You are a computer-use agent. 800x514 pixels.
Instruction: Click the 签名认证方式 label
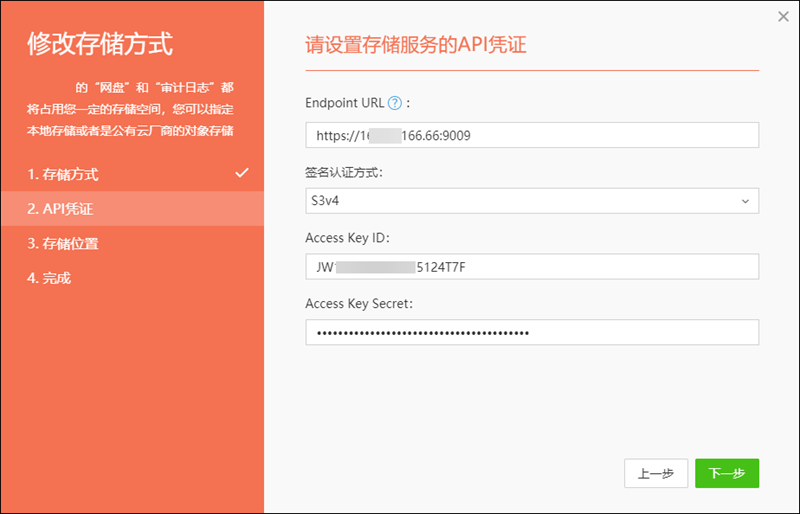pos(347,172)
